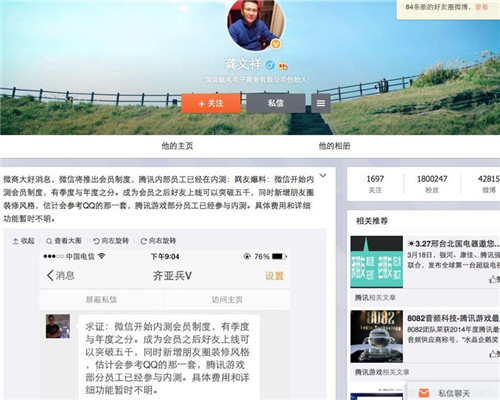Send a private message via 私信 button
The height and width of the screenshot is (400, 500).
276,103
